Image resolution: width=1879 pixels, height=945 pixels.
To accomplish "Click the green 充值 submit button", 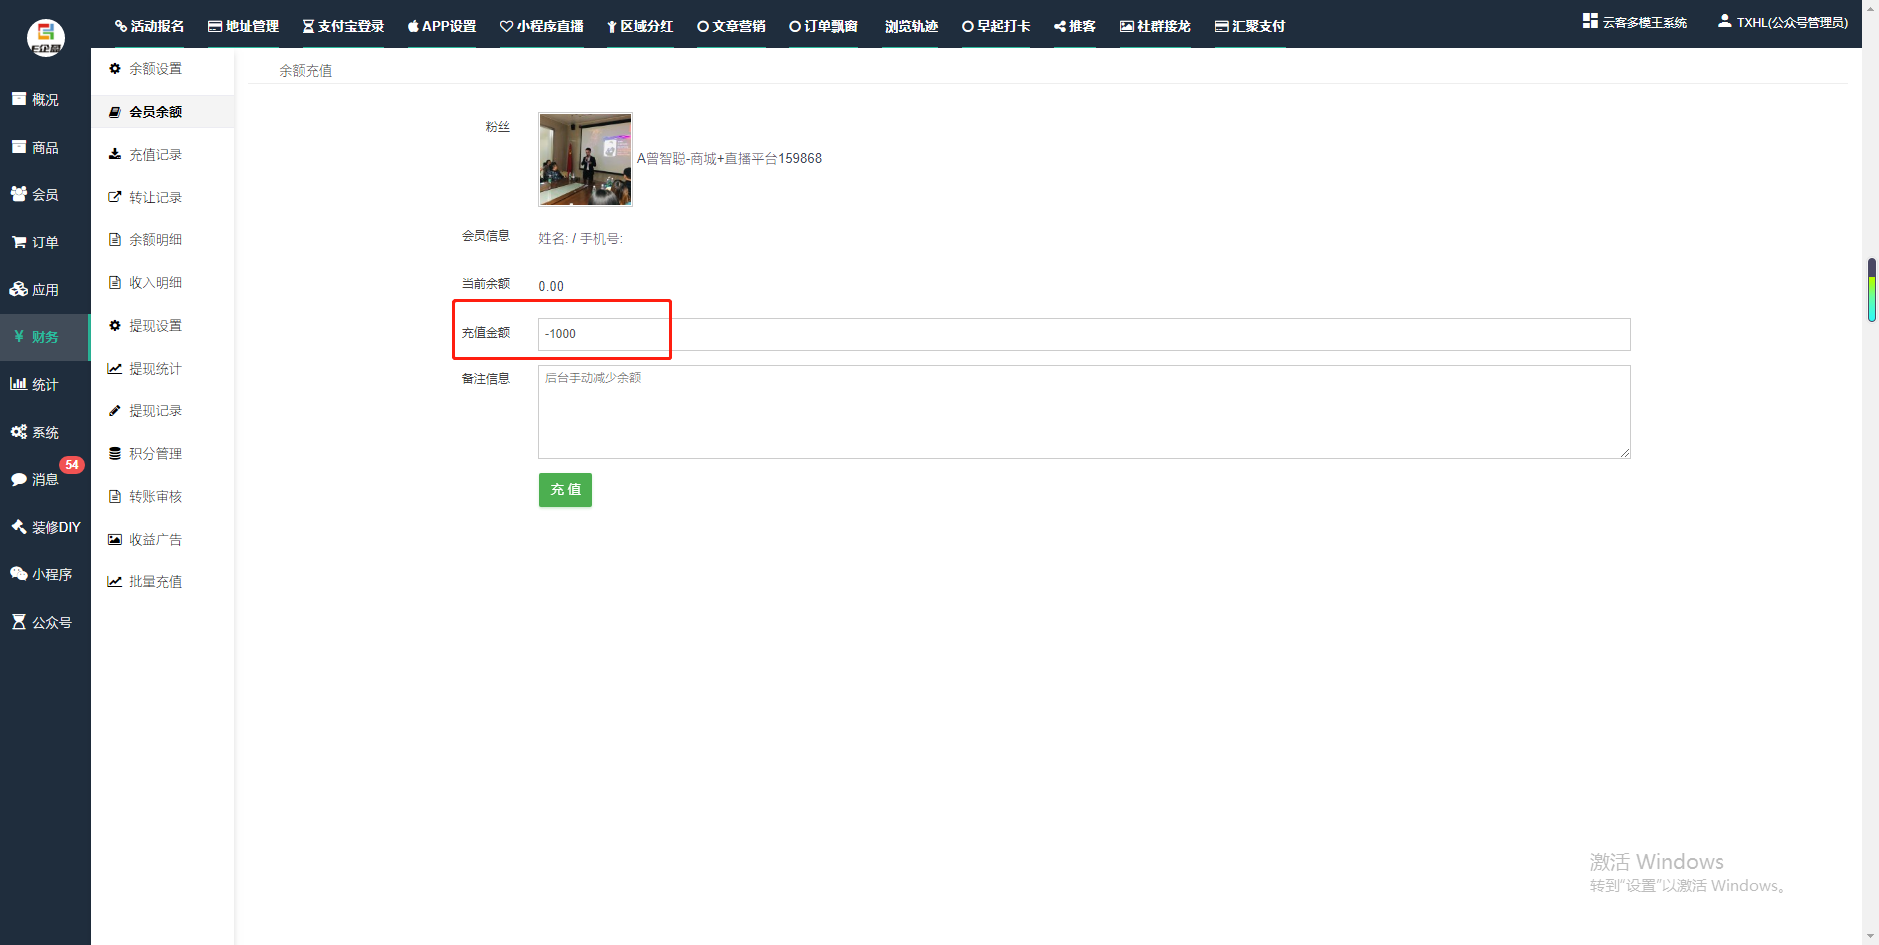I will click(x=565, y=490).
